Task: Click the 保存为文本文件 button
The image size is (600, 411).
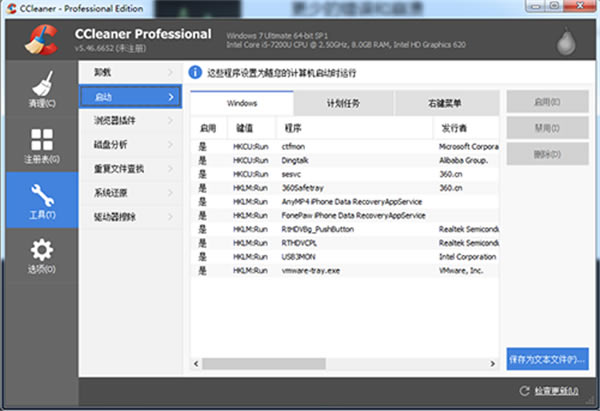Action: (547, 357)
